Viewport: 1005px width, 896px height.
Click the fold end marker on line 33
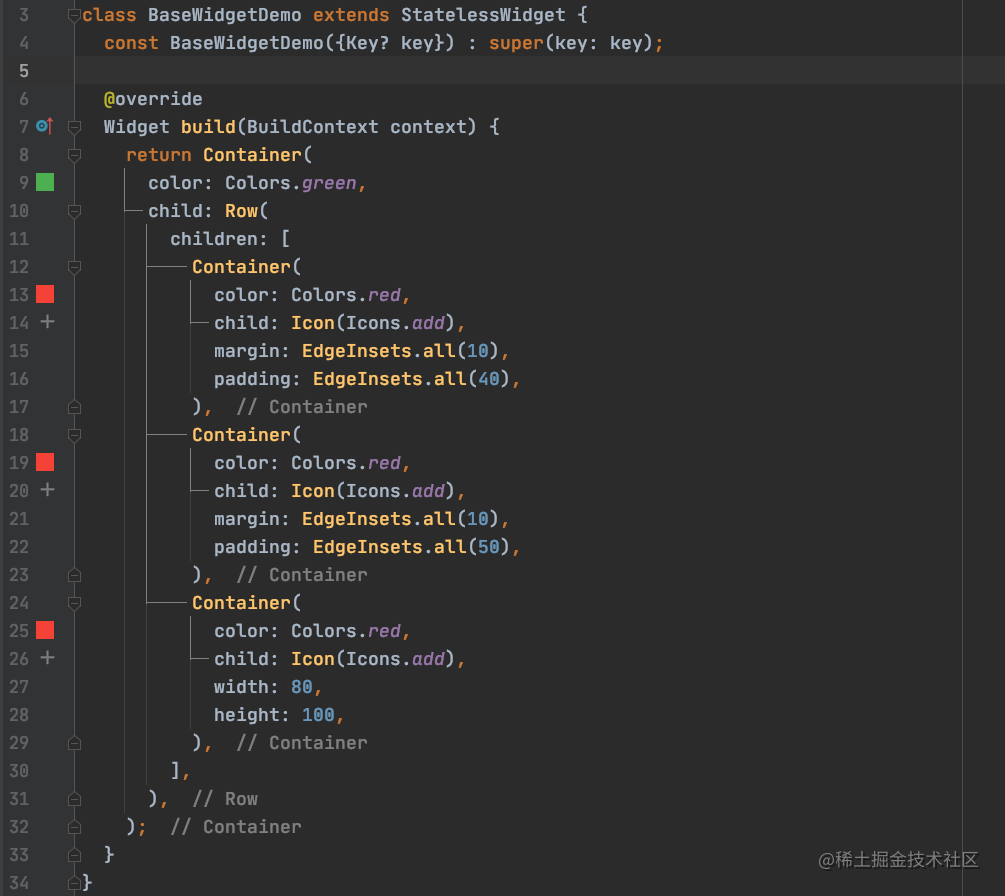(74, 855)
